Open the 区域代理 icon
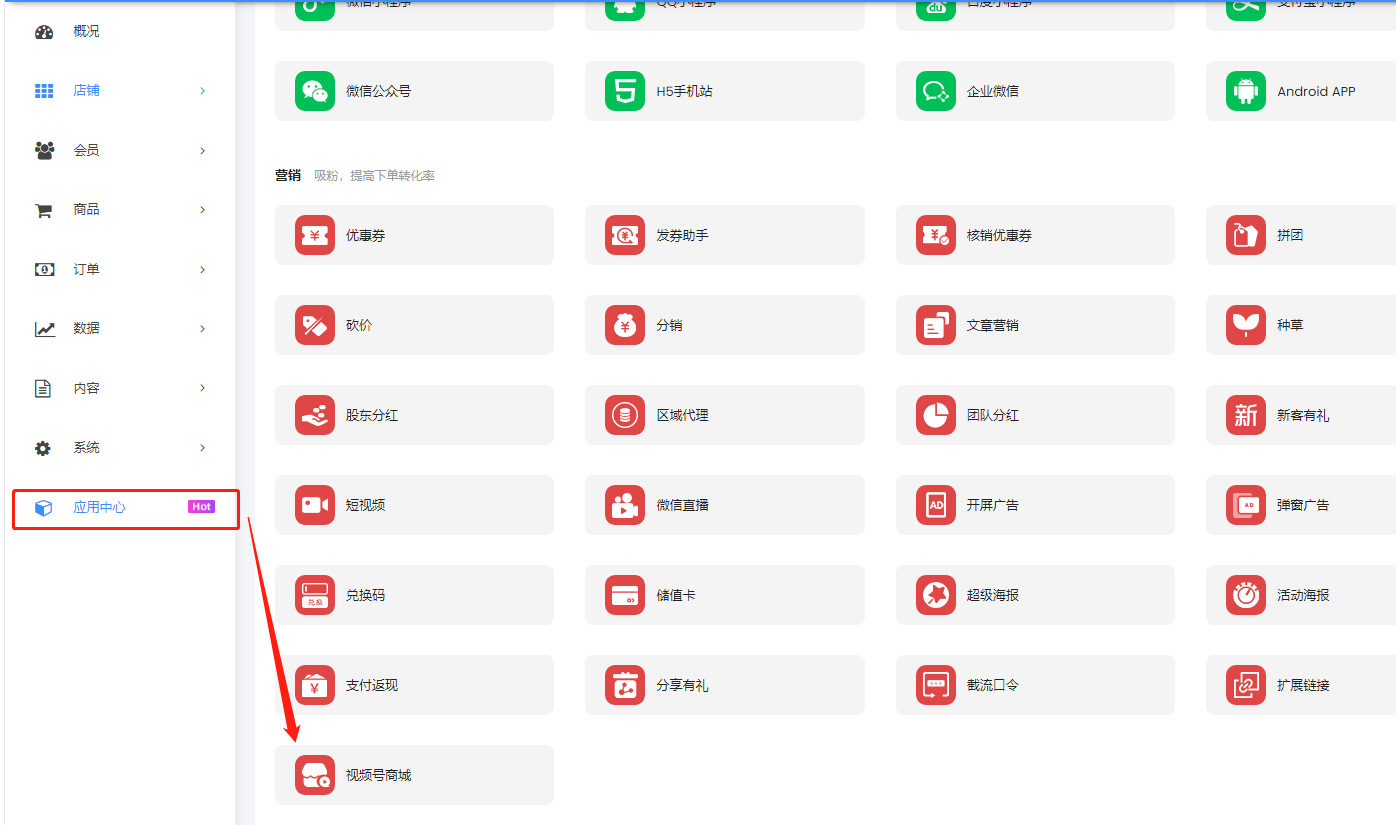The width and height of the screenshot is (1396, 825). (x=625, y=415)
